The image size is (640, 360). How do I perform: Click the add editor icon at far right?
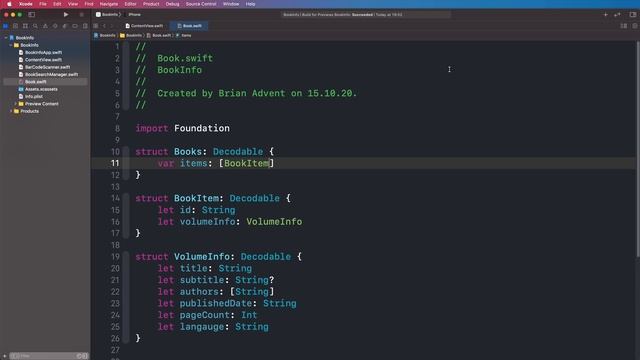click(x=635, y=26)
